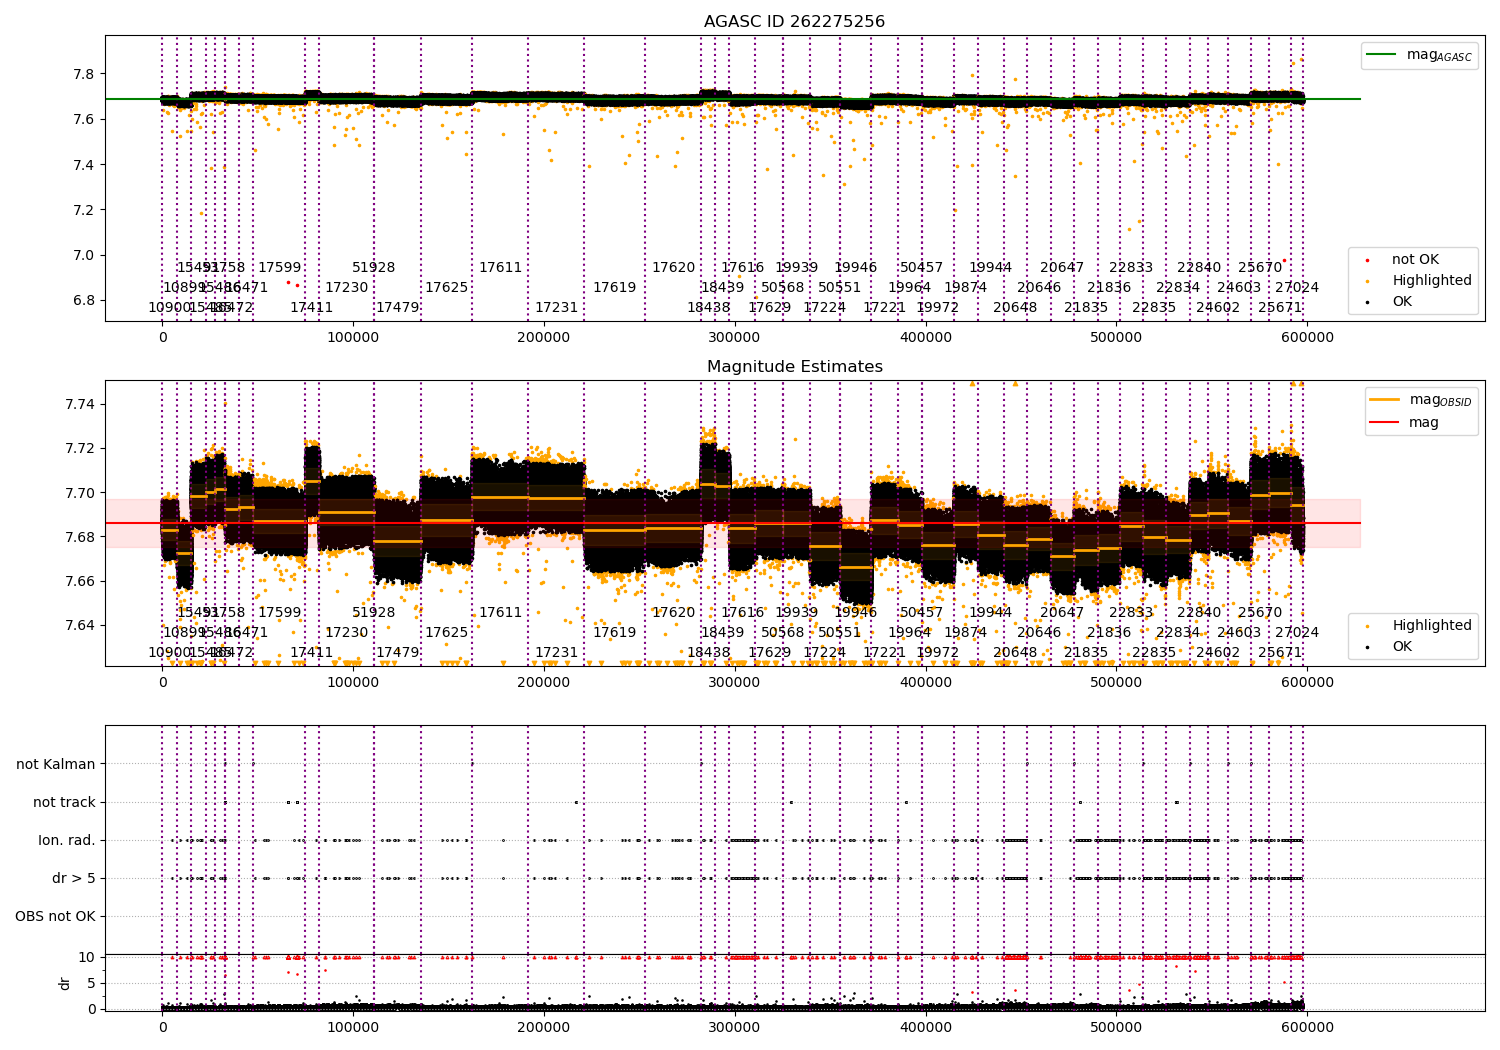This screenshot has height=1050, width=1500.
Task: Click the 7.4 tick on top y-axis
Action: (x=83, y=165)
